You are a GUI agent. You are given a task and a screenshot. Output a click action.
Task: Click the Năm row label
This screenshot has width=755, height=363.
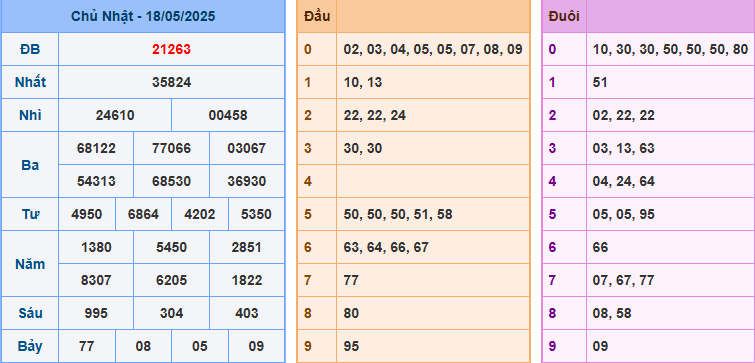click(30, 264)
